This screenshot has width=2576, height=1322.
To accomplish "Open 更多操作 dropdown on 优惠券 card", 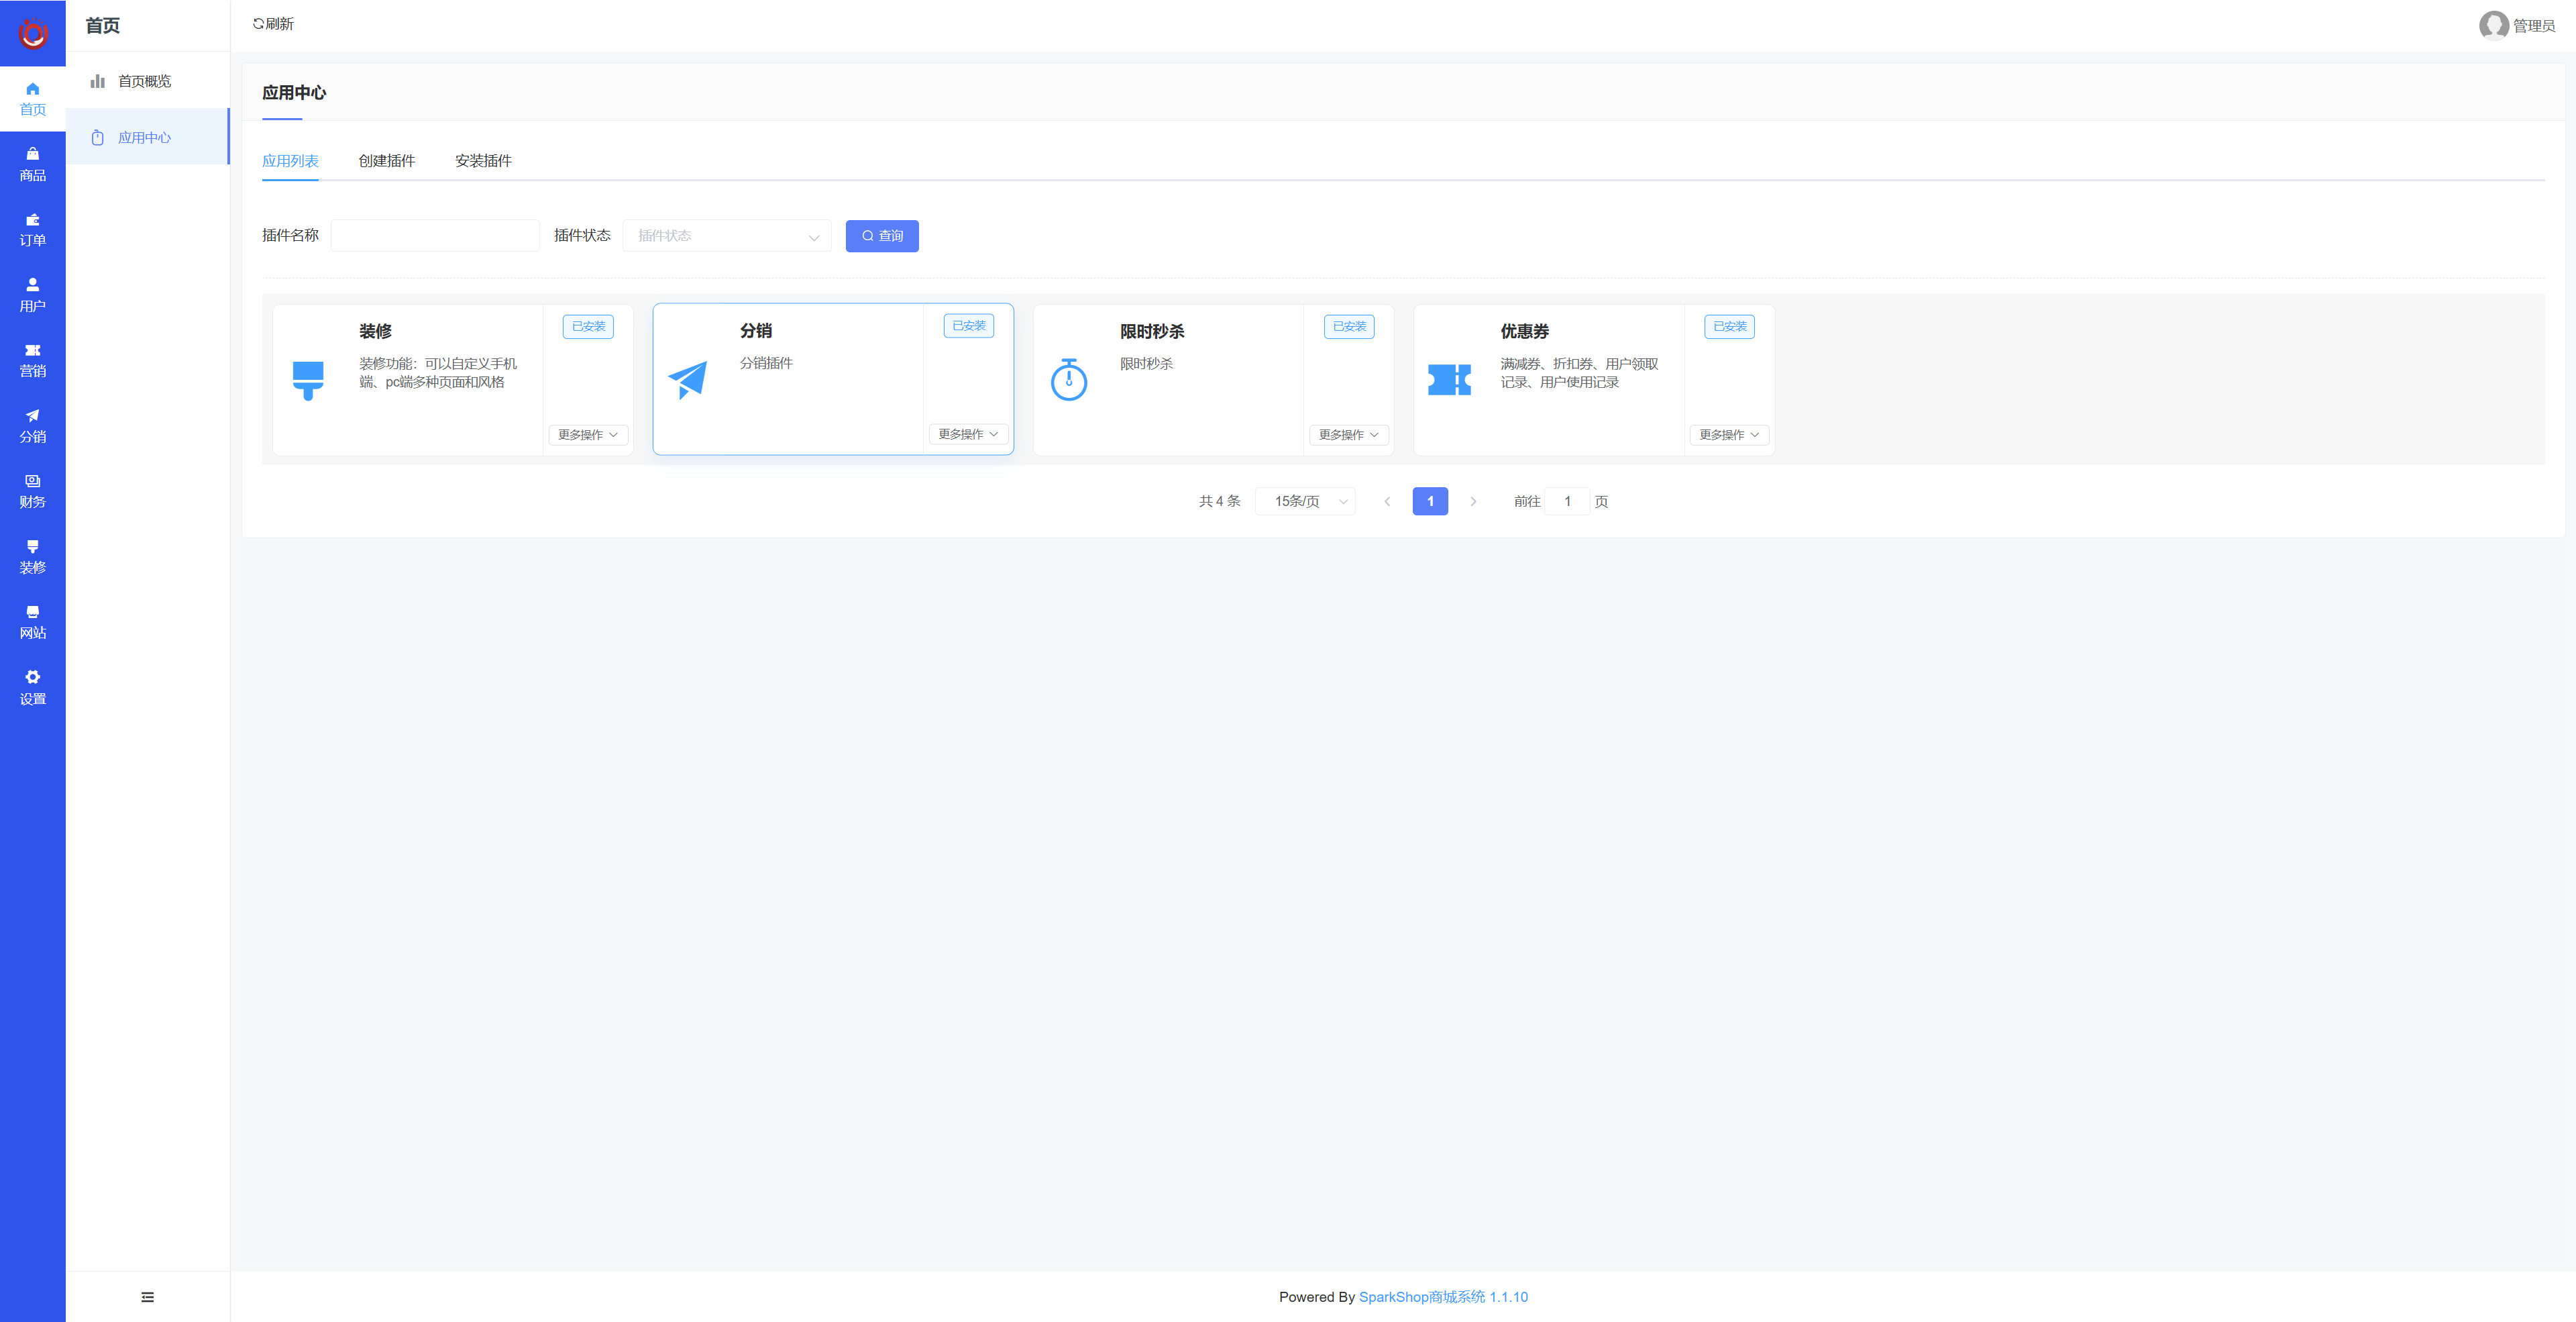I will (1729, 435).
